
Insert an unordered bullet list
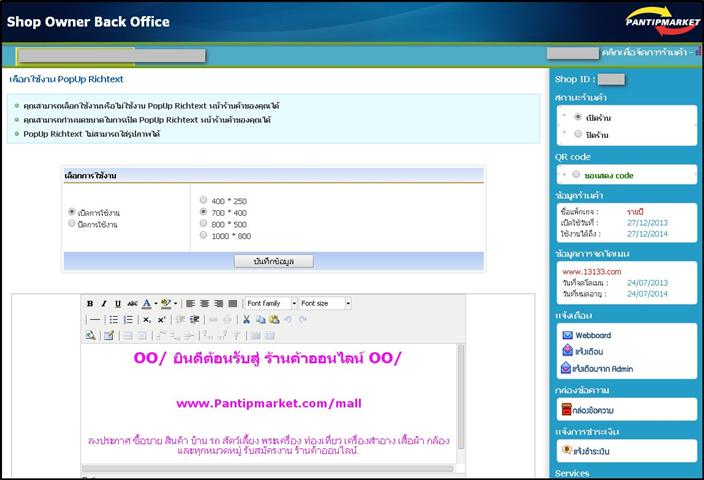114,320
